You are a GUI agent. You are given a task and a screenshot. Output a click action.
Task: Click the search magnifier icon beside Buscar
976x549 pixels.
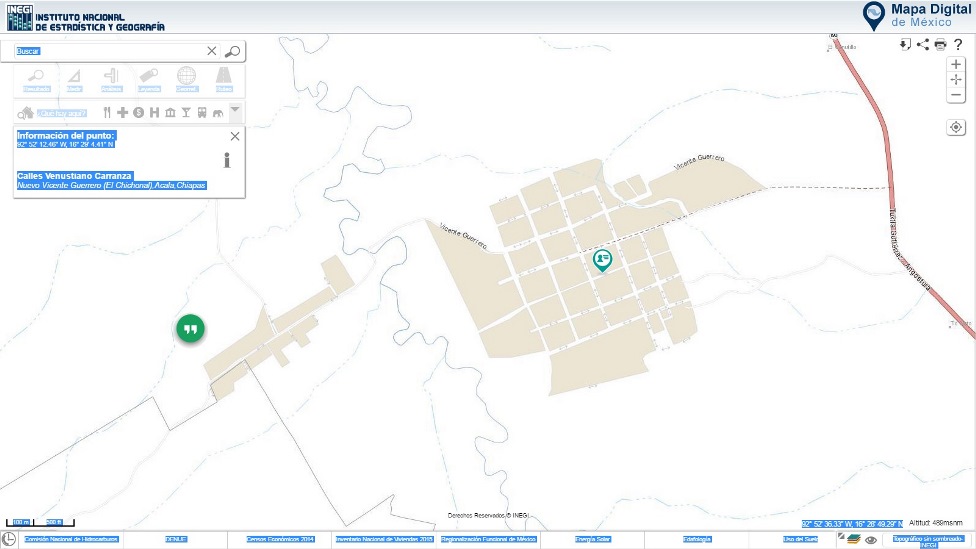click(x=232, y=51)
